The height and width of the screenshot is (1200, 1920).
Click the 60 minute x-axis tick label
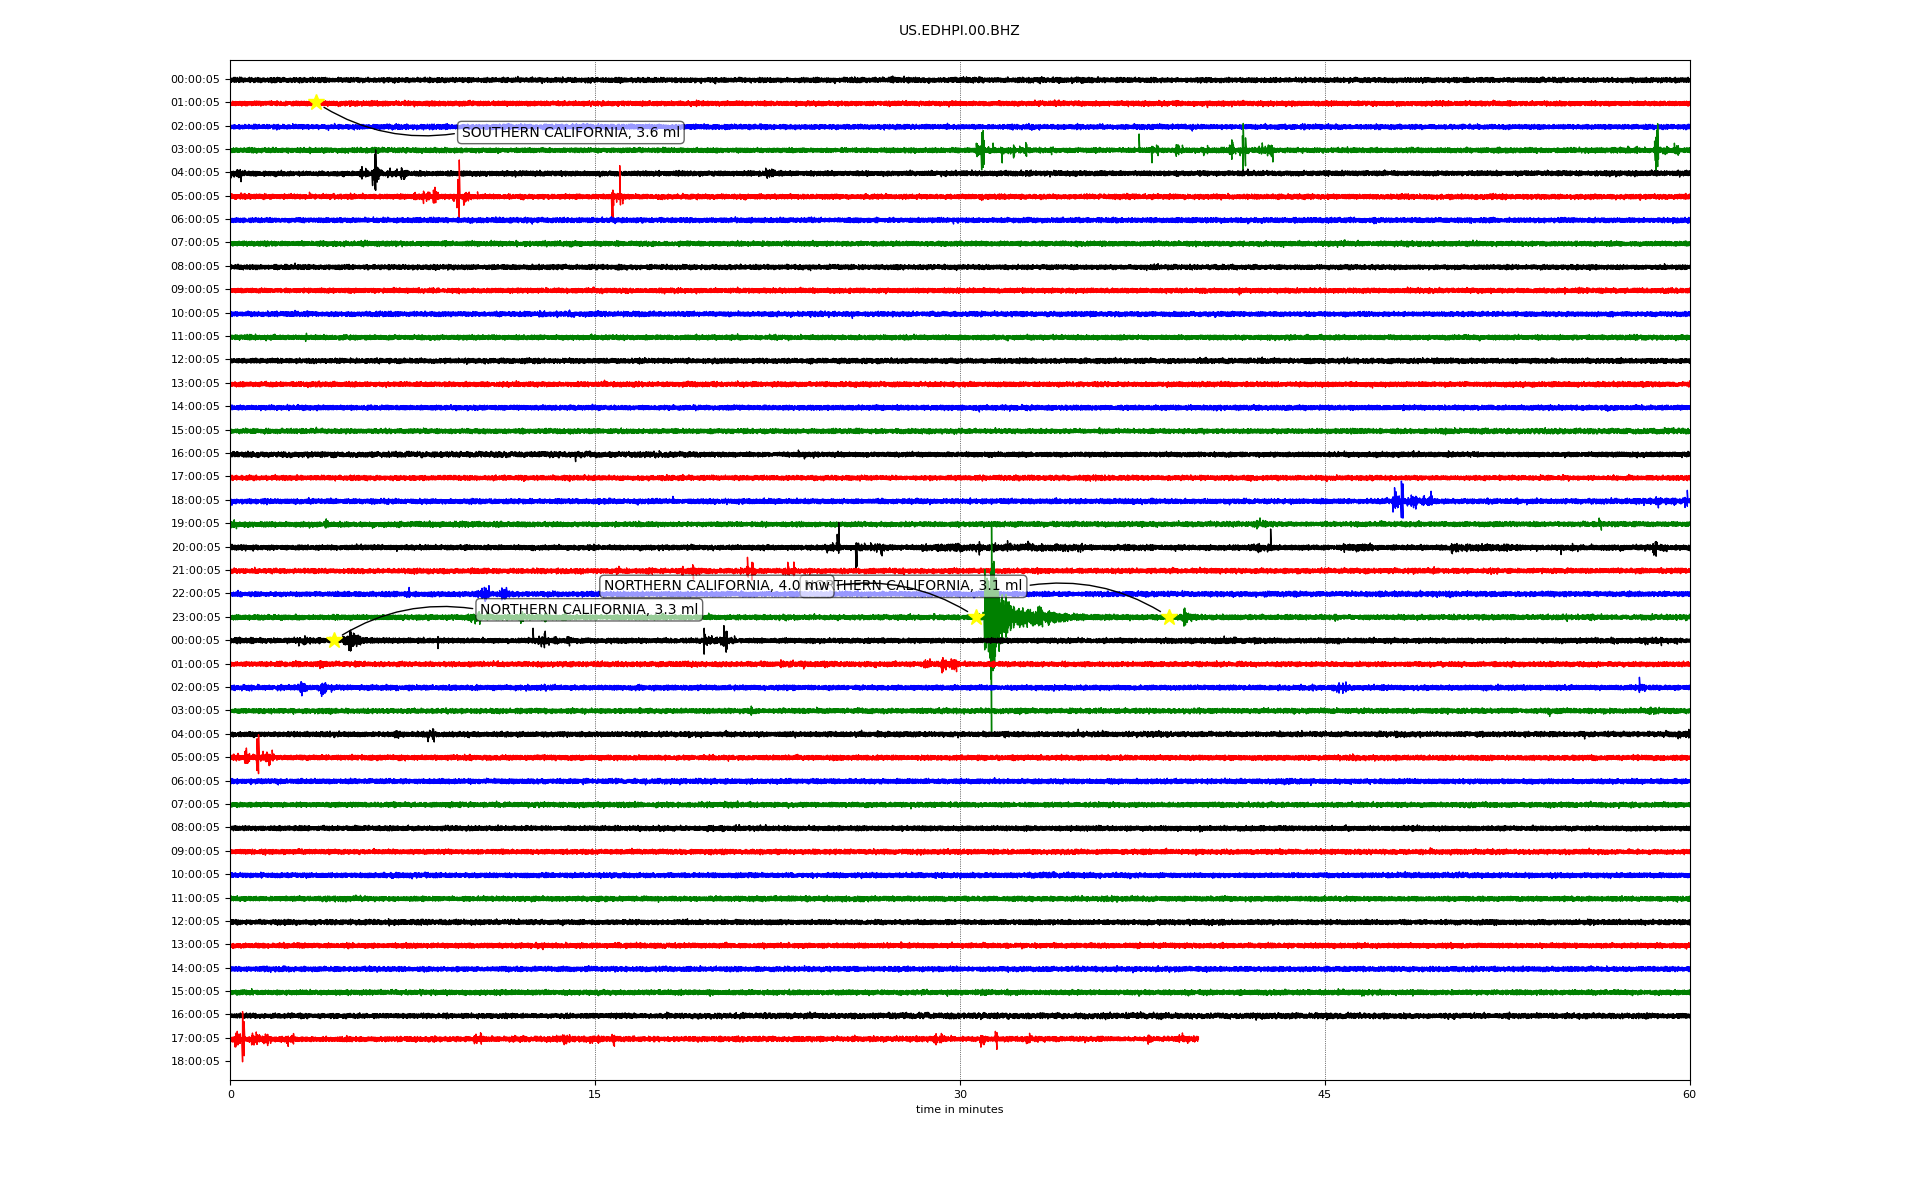point(1689,1095)
